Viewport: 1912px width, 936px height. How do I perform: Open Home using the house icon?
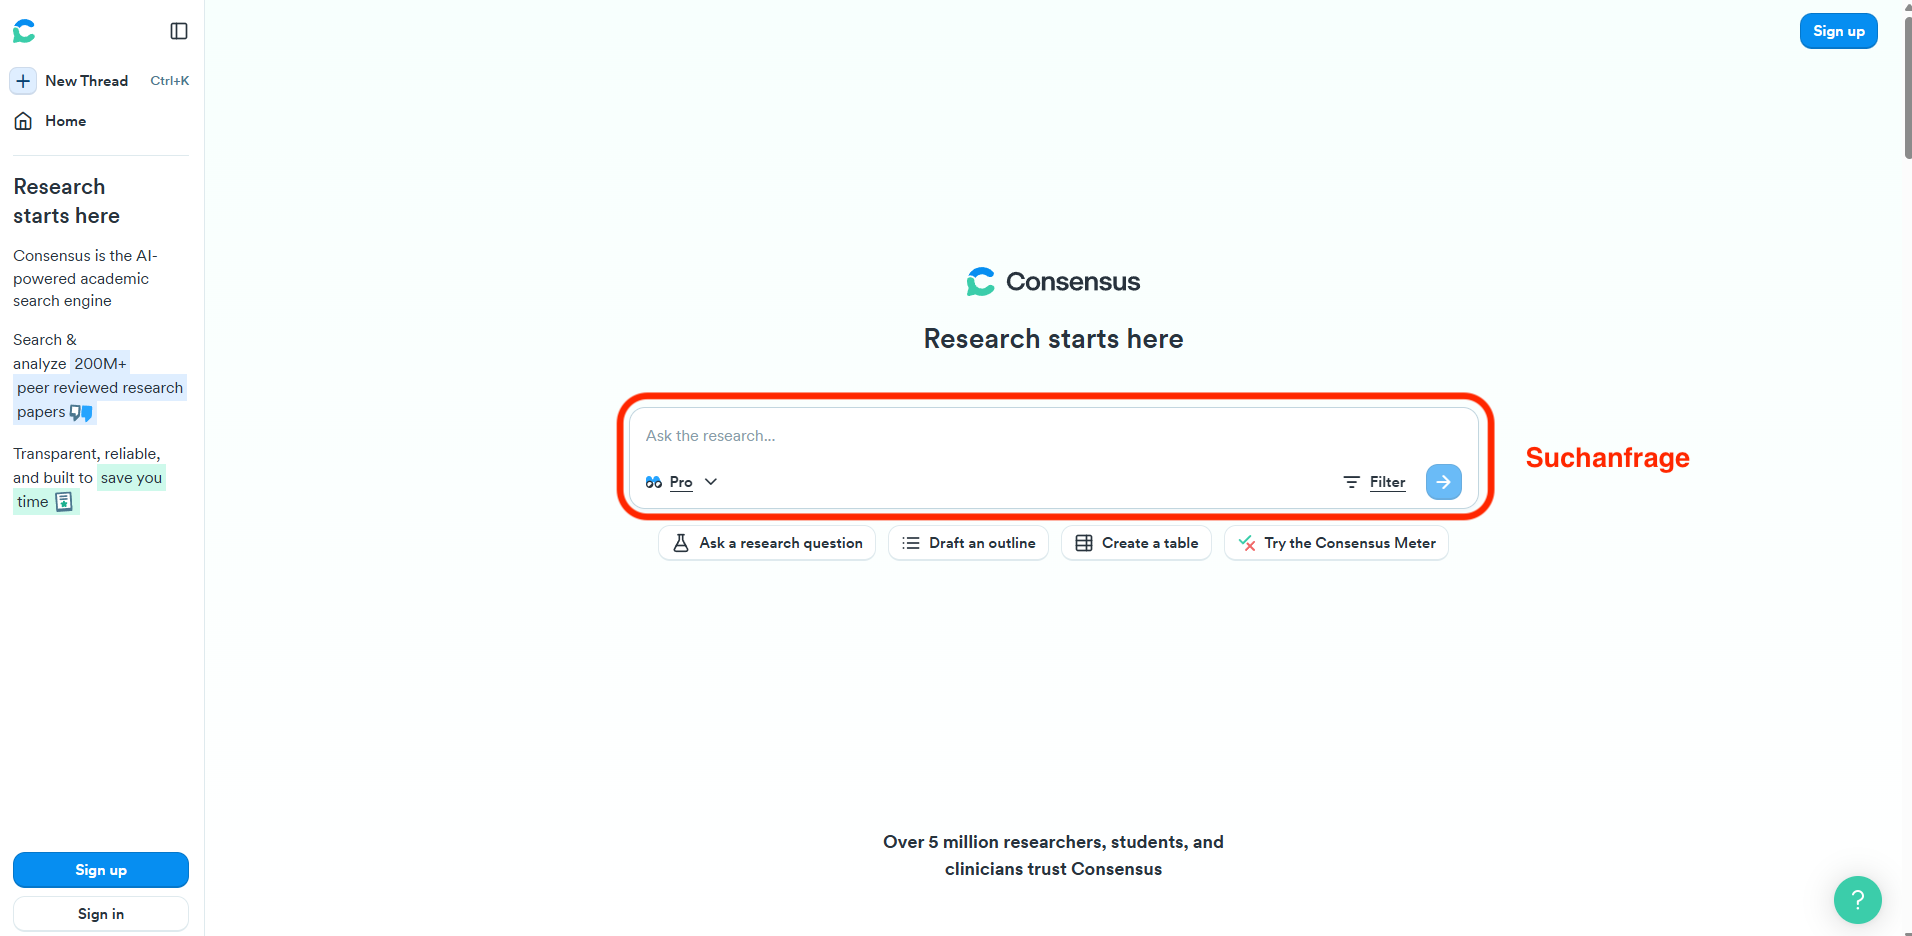pyautogui.click(x=23, y=120)
